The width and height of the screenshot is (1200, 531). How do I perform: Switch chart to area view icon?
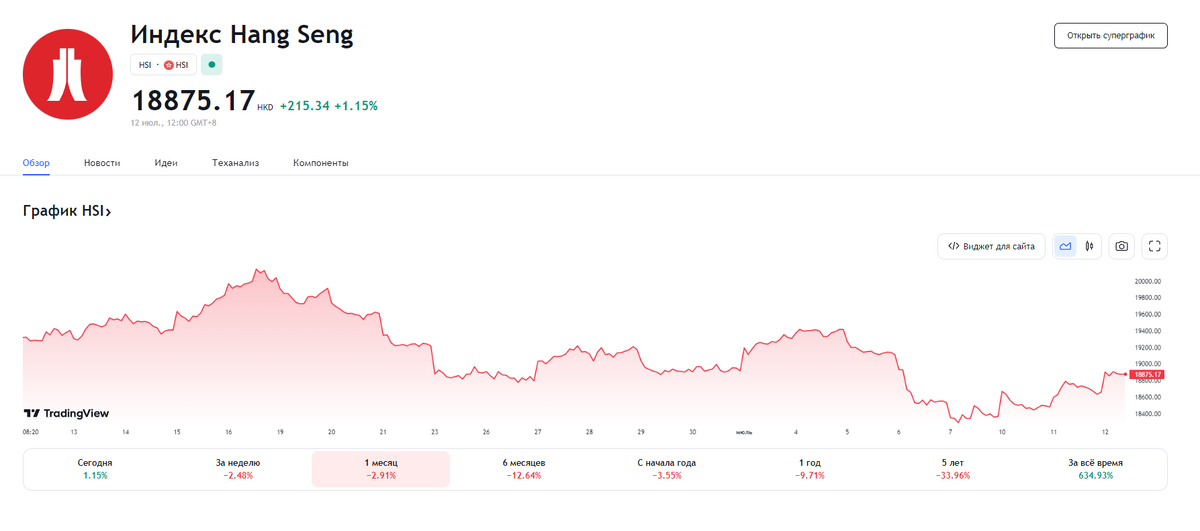[1065, 246]
